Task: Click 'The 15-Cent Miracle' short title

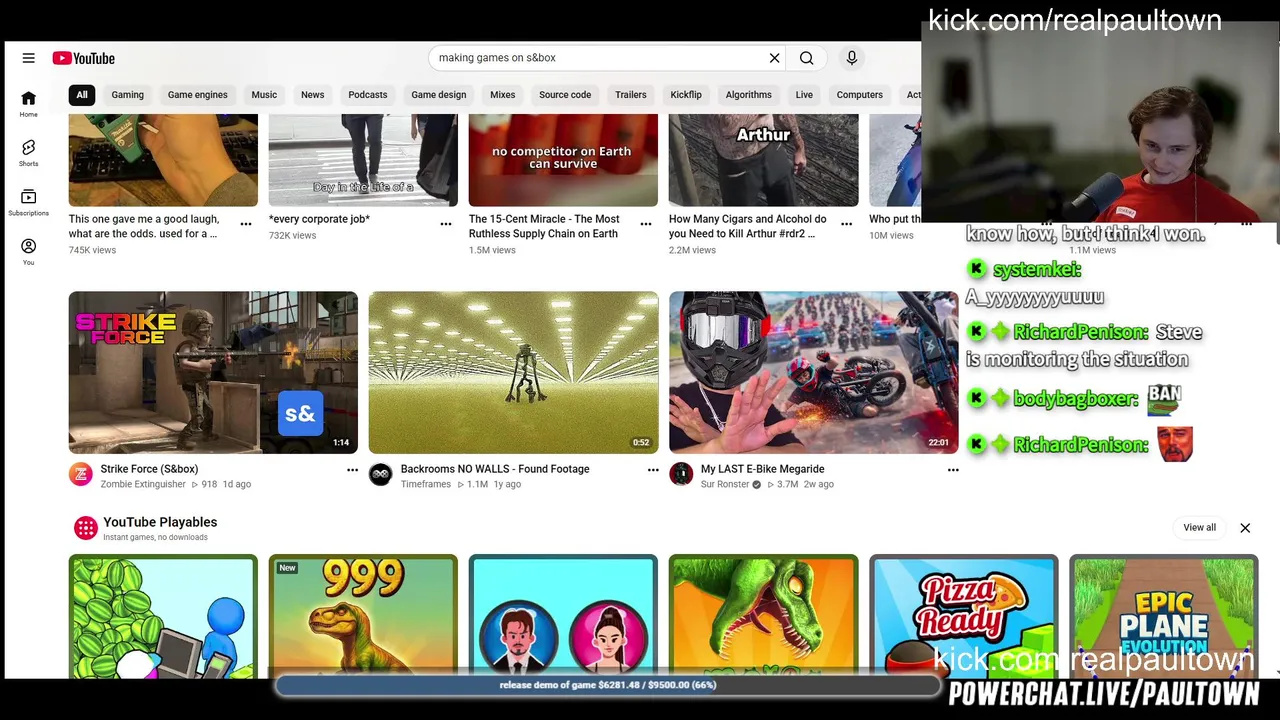Action: pyautogui.click(x=545, y=226)
